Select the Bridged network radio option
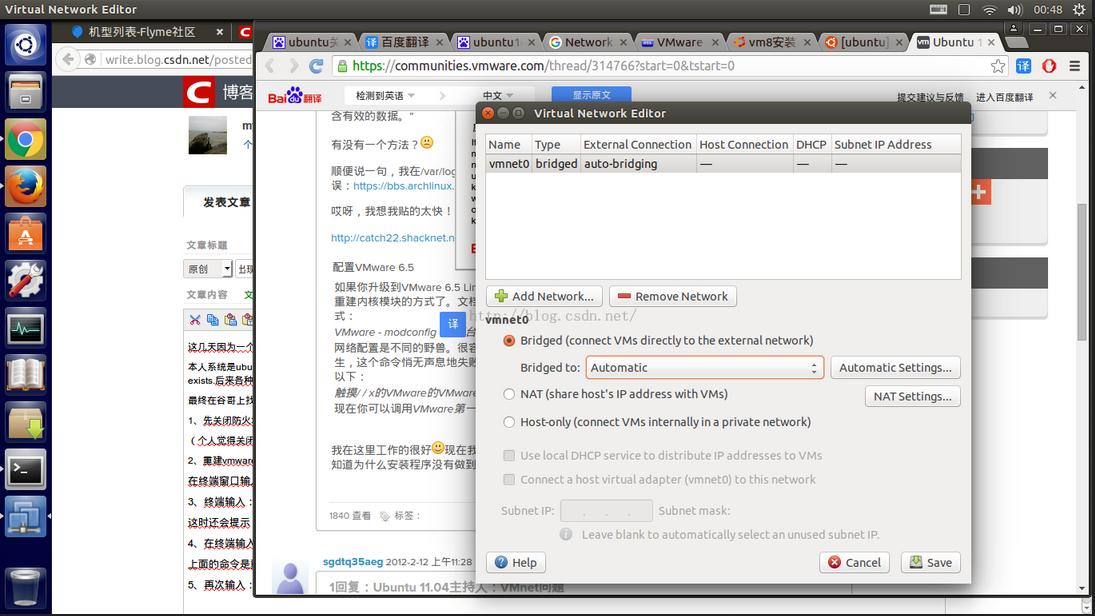 [x=508, y=340]
